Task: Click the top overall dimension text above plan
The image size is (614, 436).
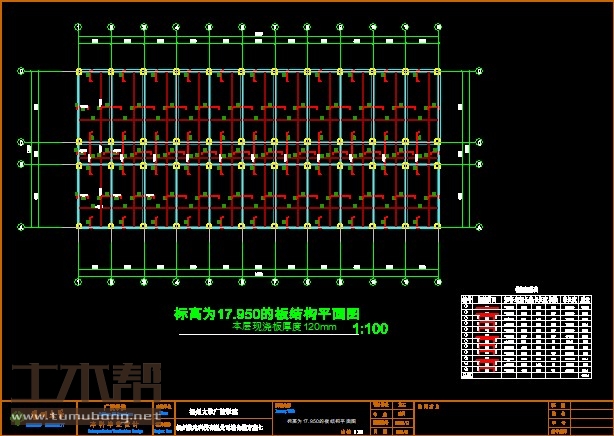Action: coord(258,33)
